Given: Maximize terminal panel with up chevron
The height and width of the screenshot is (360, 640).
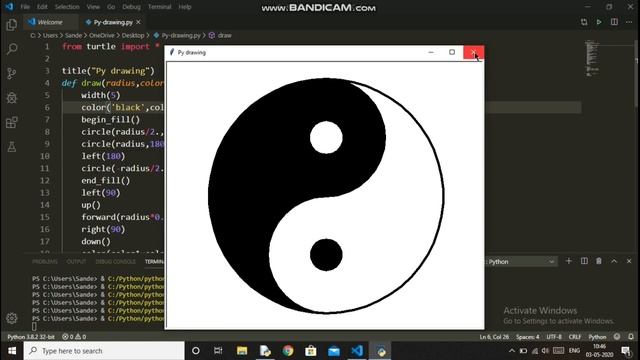Looking at the screenshot, I should coord(614,261).
